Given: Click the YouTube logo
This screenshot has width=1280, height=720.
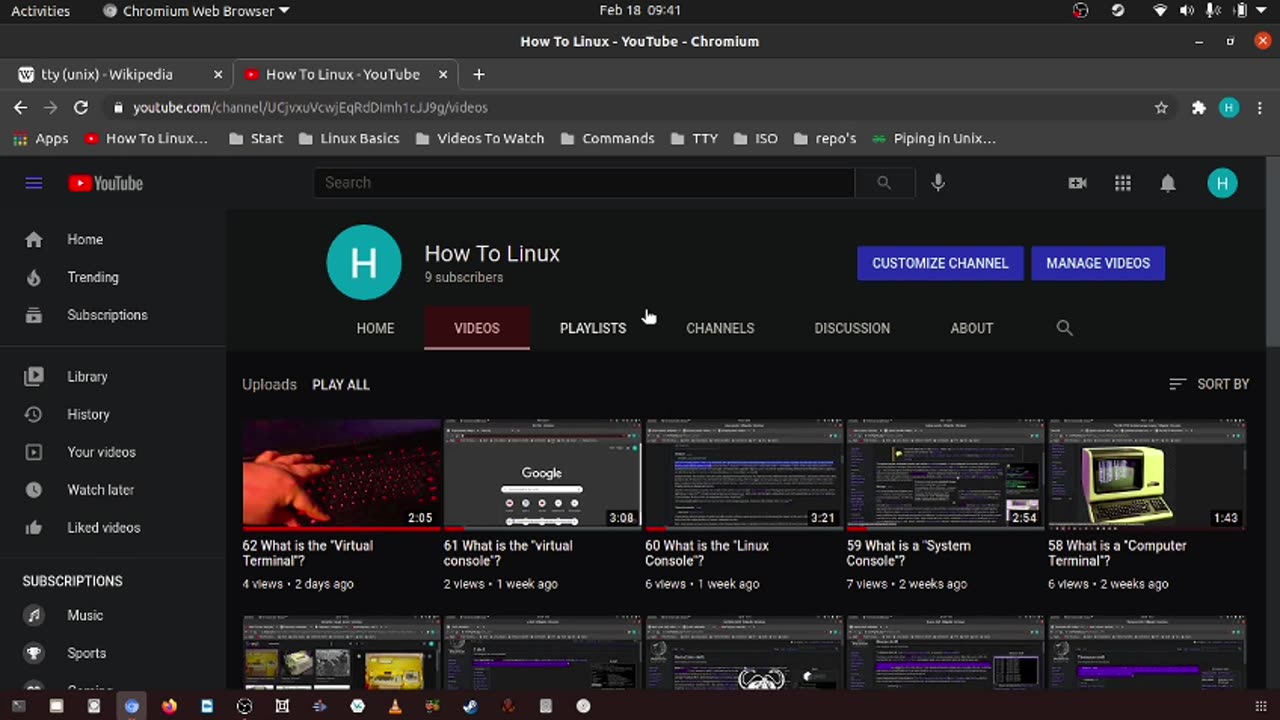Looking at the screenshot, I should [105, 183].
